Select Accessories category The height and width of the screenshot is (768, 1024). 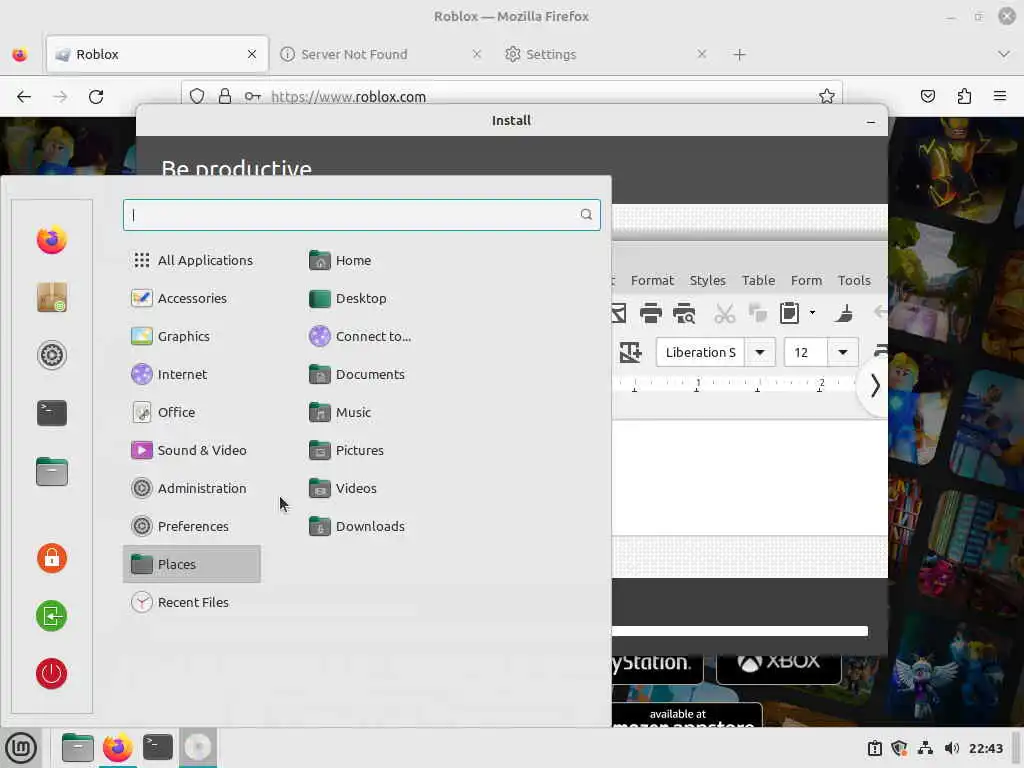192,298
